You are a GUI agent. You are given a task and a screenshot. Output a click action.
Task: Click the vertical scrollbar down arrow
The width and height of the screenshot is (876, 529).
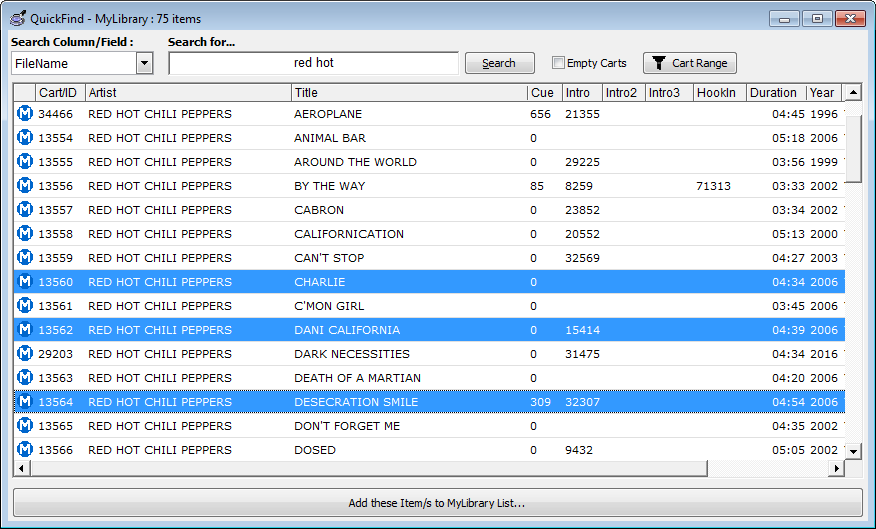(x=853, y=451)
